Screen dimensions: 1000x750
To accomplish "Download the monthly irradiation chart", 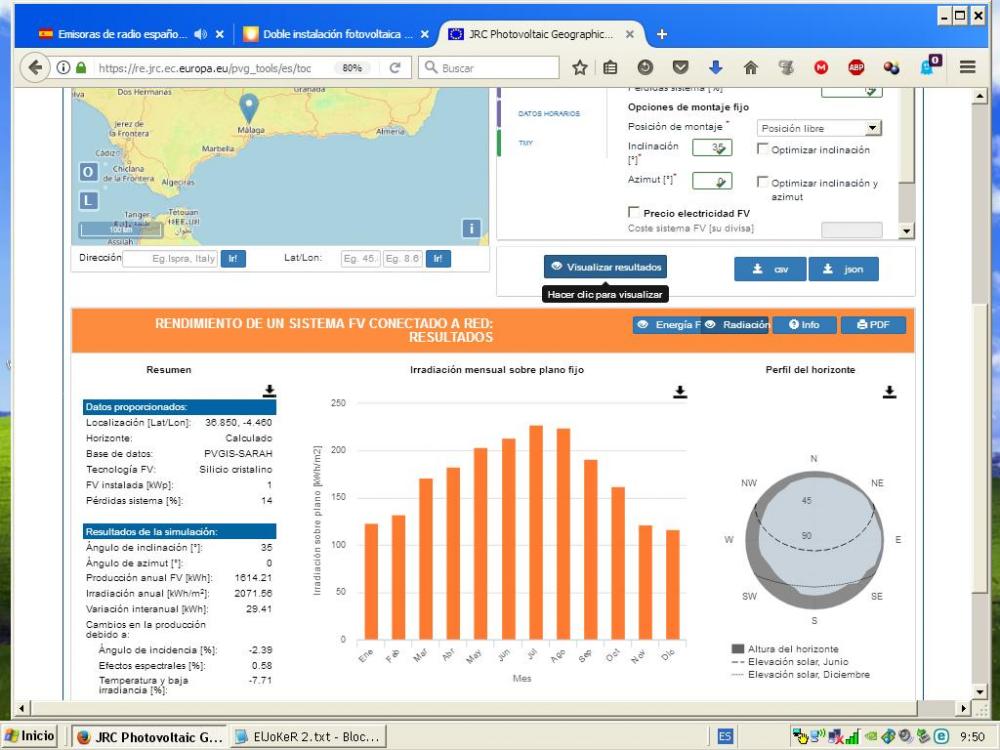I will (x=680, y=392).
